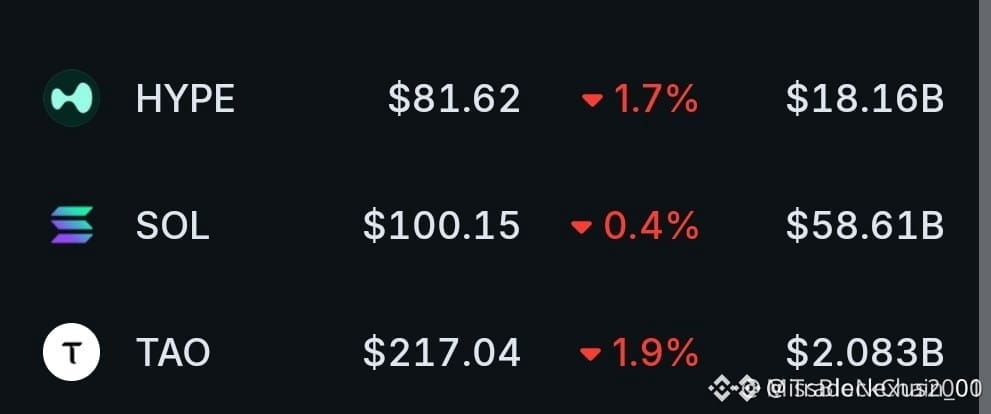Select the SOL price $100.15

tap(441, 226)
